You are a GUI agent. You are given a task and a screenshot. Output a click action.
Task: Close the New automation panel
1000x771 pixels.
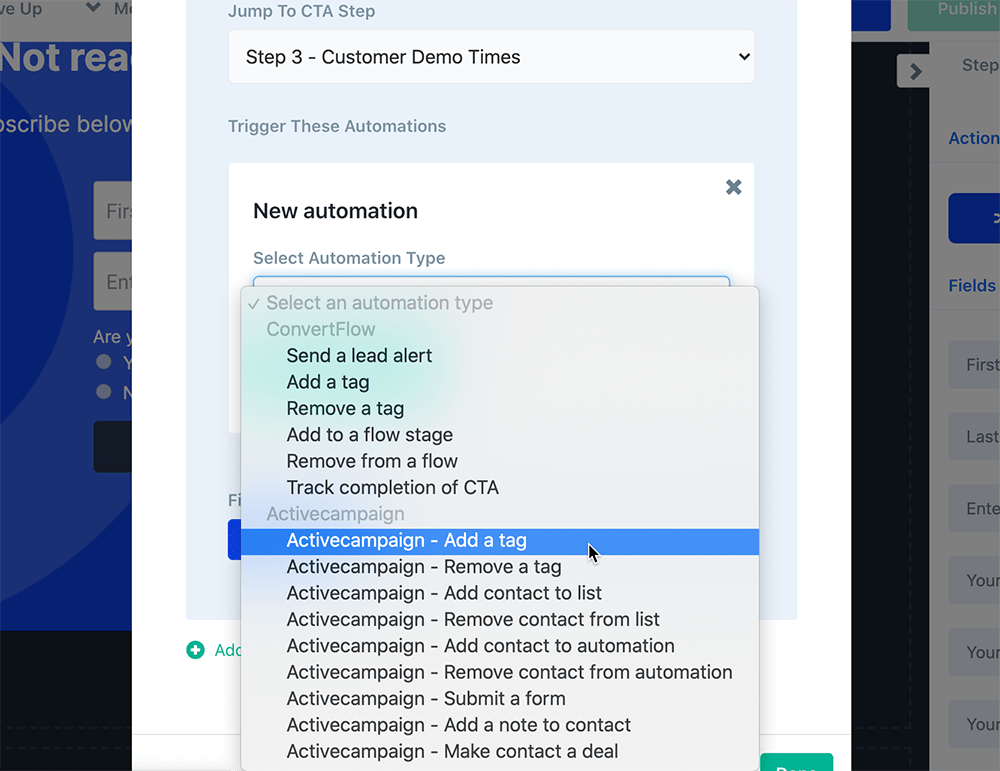pyautogui.click(x=733, y=187)
